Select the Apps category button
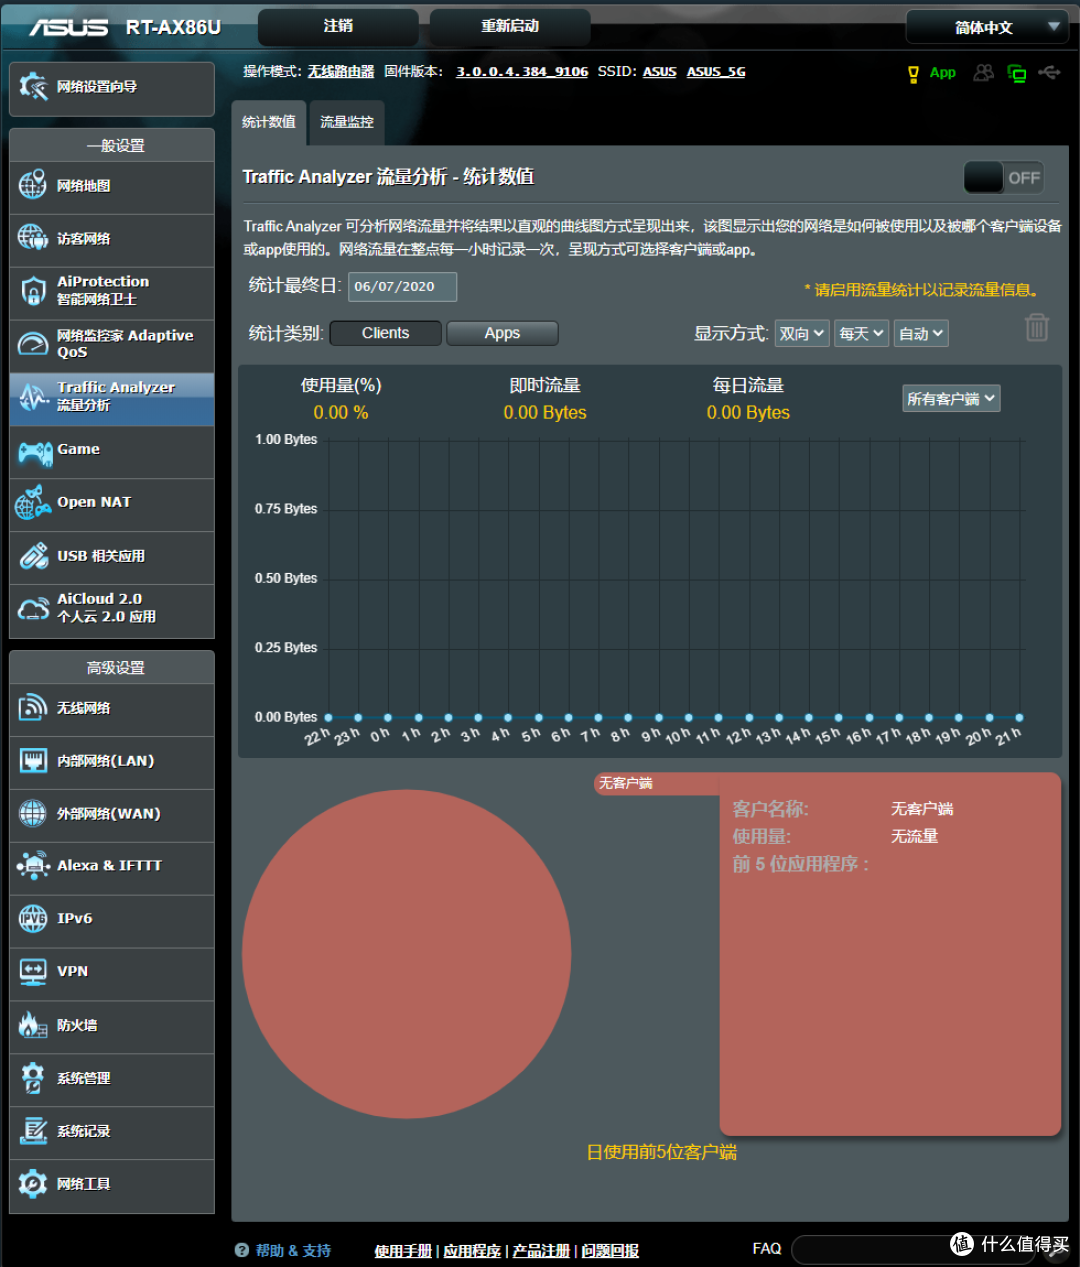 tap(502, 333)
